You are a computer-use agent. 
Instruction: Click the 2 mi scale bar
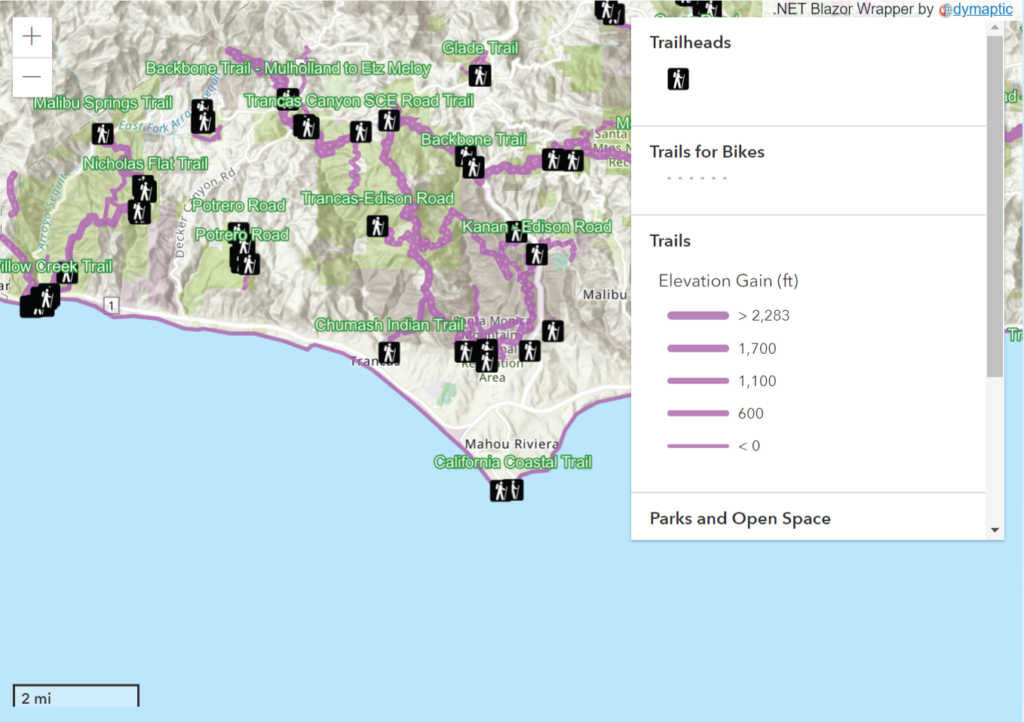75,697
